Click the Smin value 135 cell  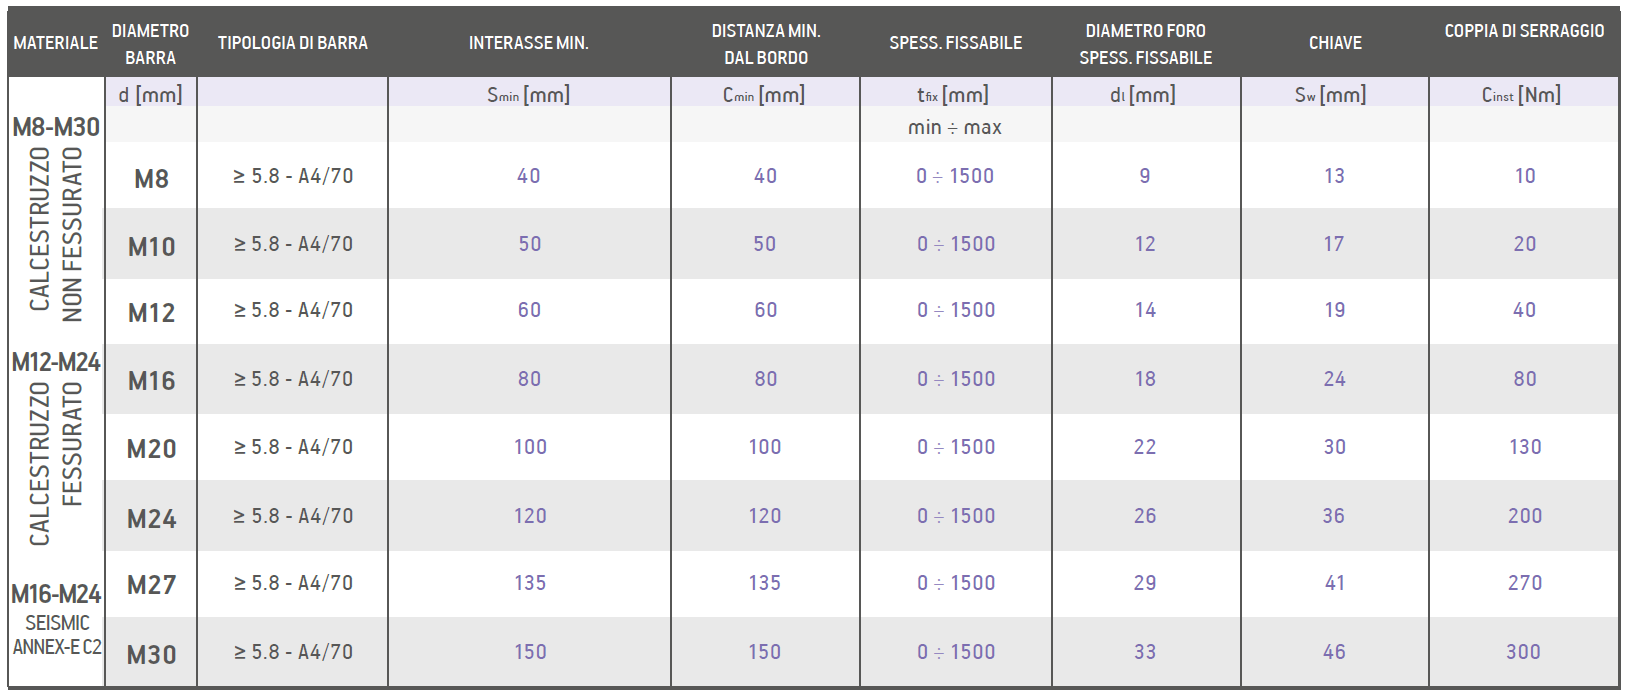point(530,583)
